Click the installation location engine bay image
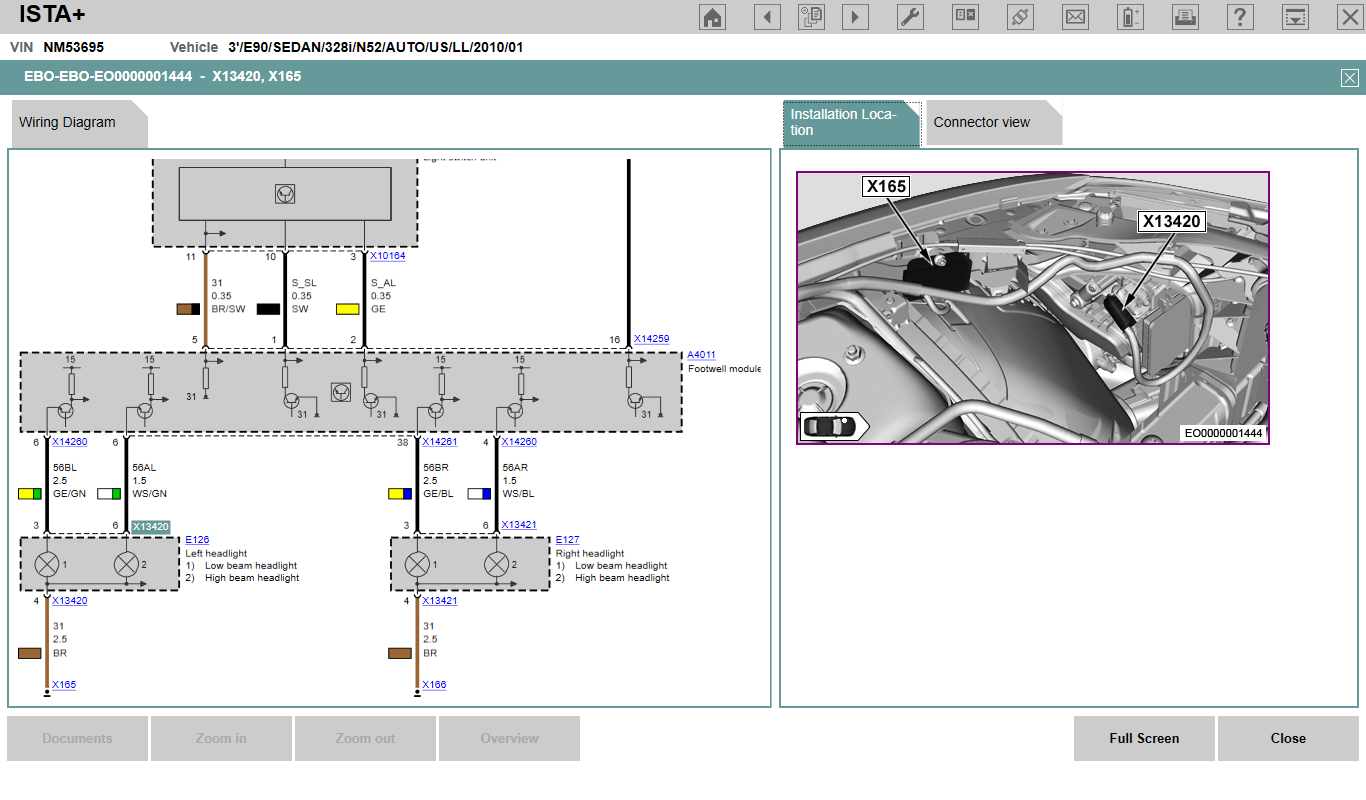This screenshot has height=800, width=1366. point(1032,308)
